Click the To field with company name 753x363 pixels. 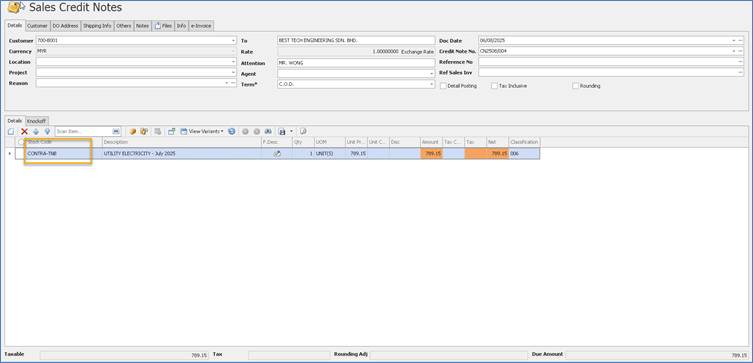(x=356, y=41)
